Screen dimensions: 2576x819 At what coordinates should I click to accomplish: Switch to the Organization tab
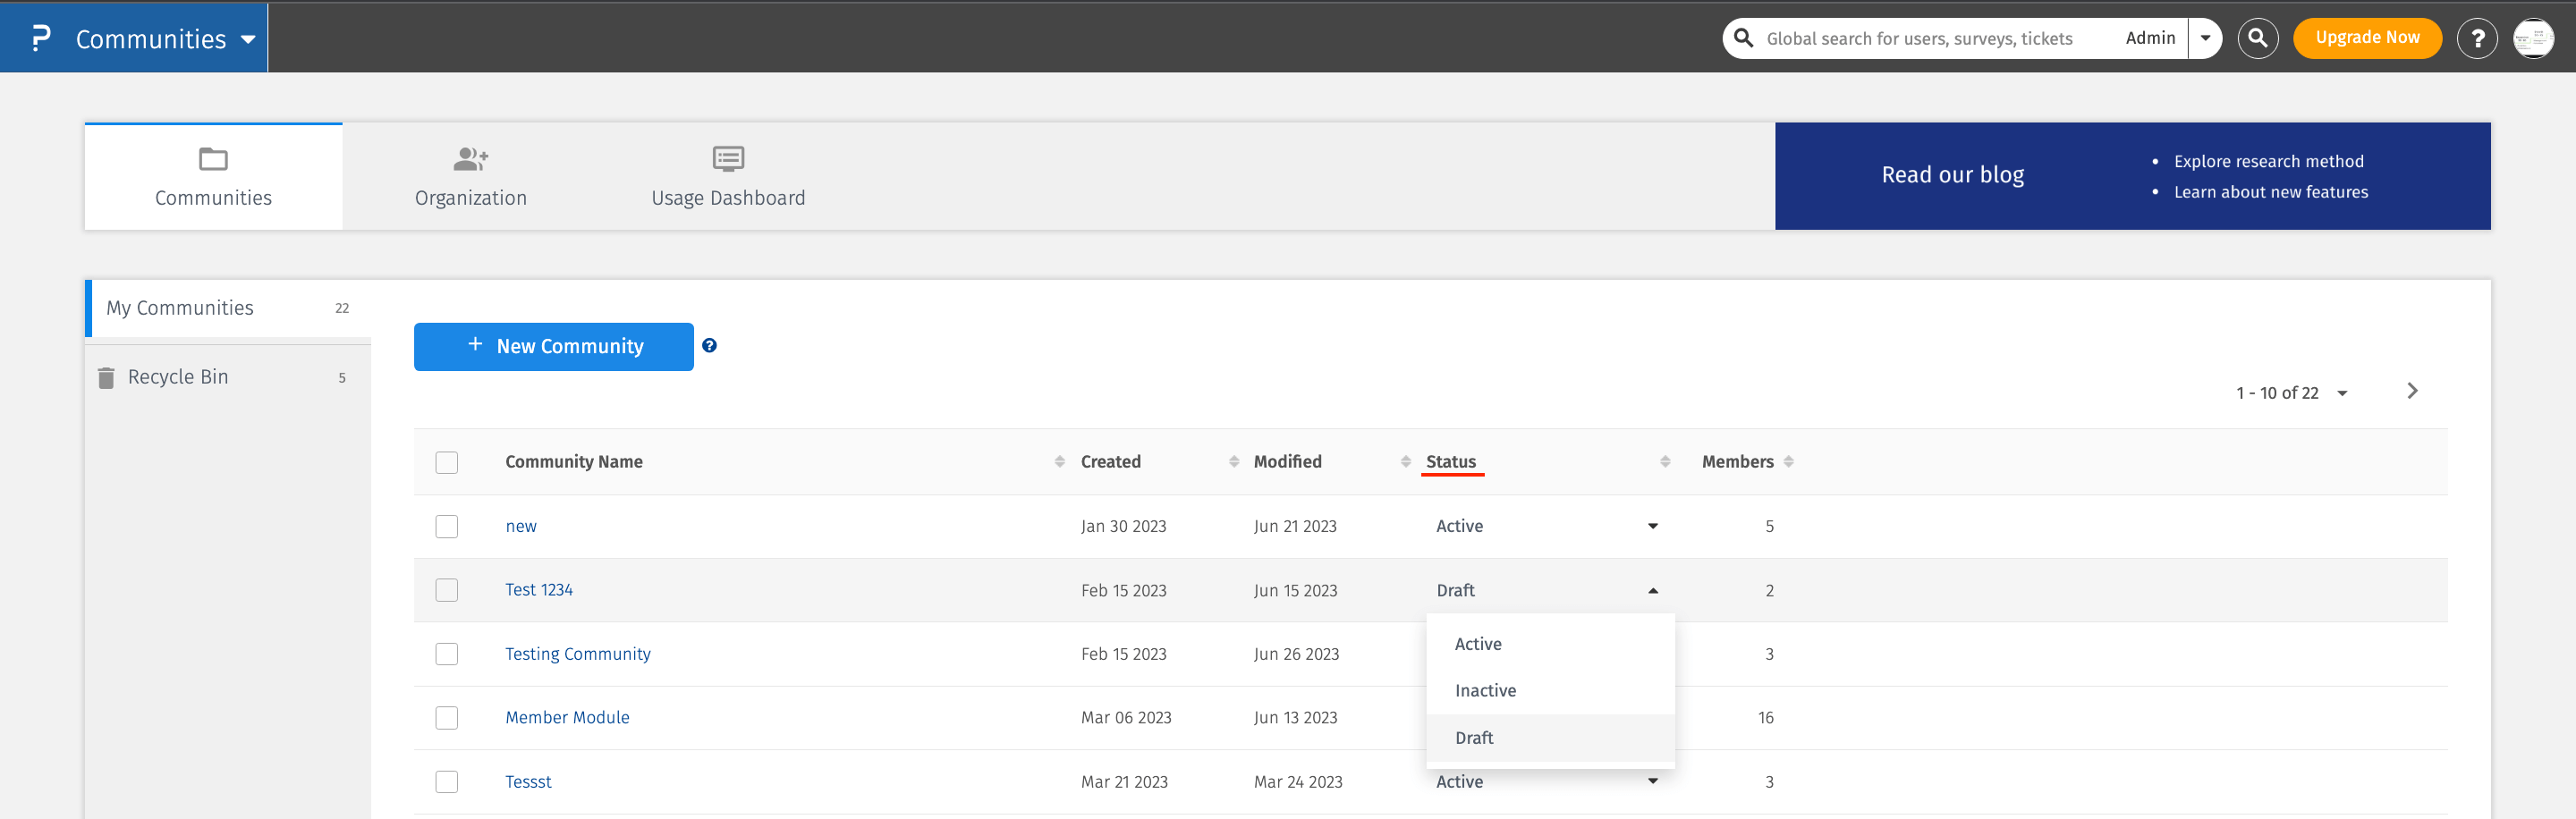click(470, 176)
